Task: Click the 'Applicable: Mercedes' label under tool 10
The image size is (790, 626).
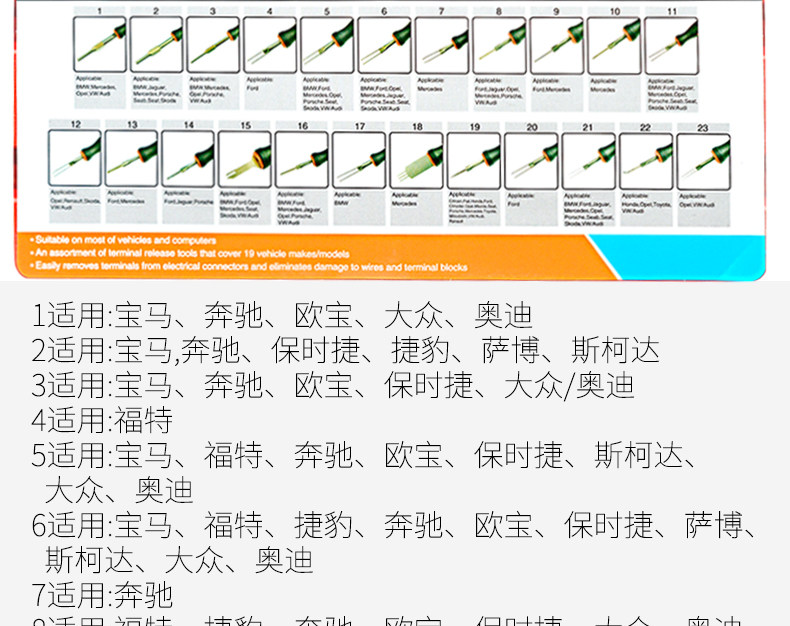Action: (604, 85)
